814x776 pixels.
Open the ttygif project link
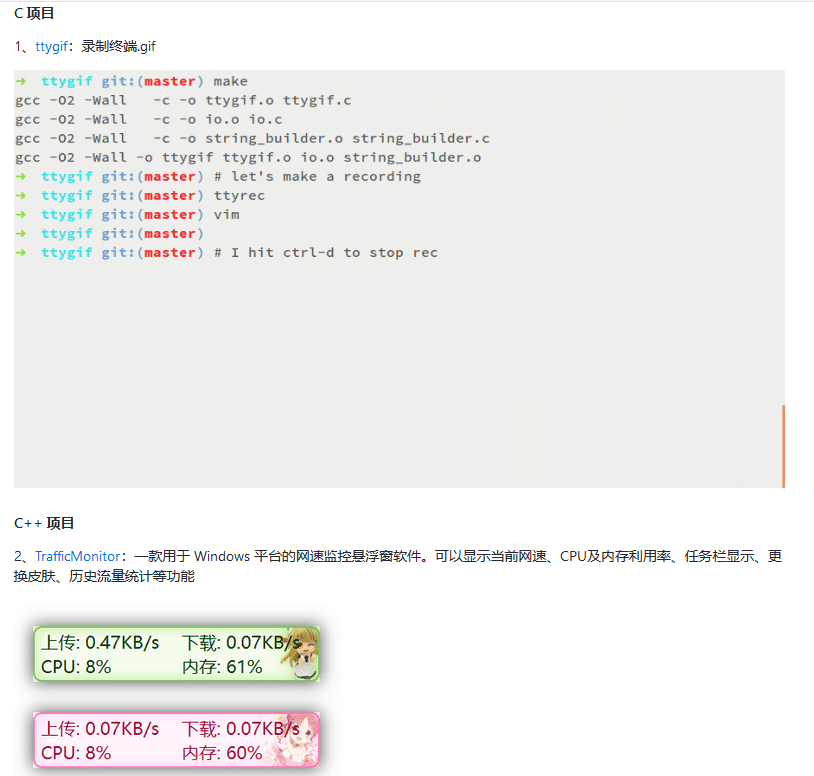click(x=51, y=47)
